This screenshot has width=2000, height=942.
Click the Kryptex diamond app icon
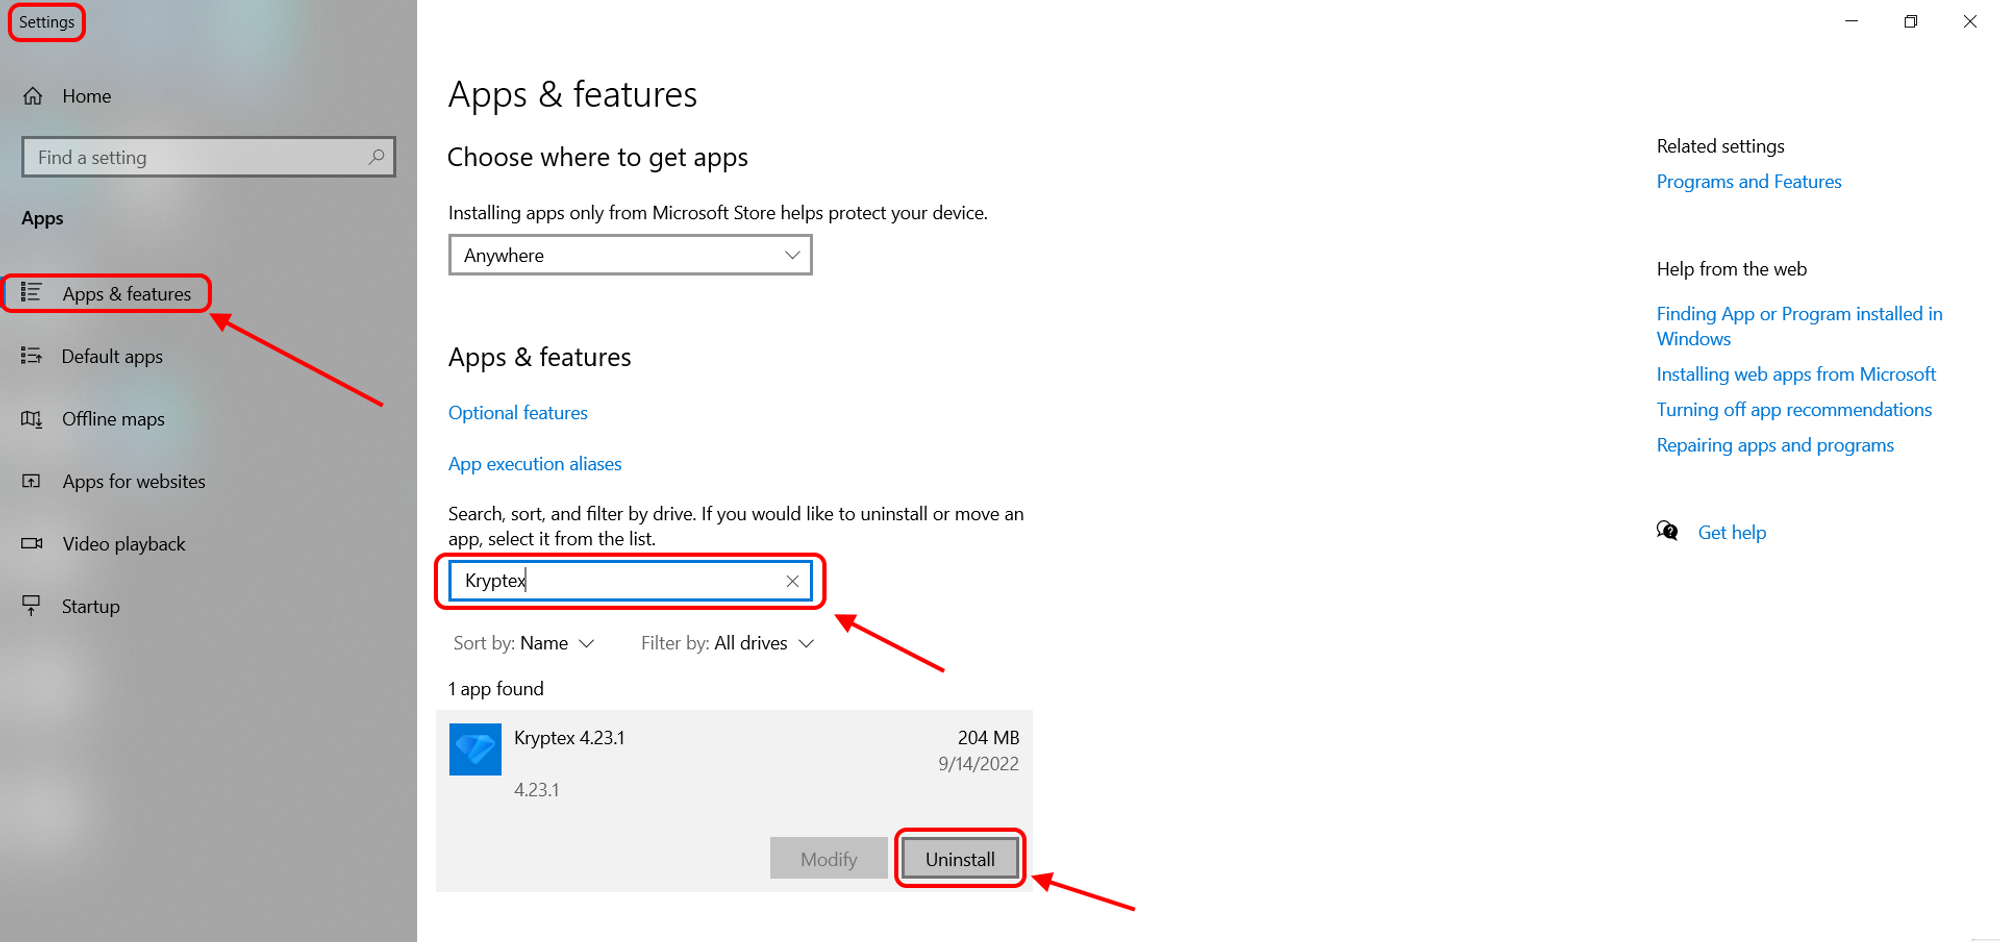coord(475,749)
